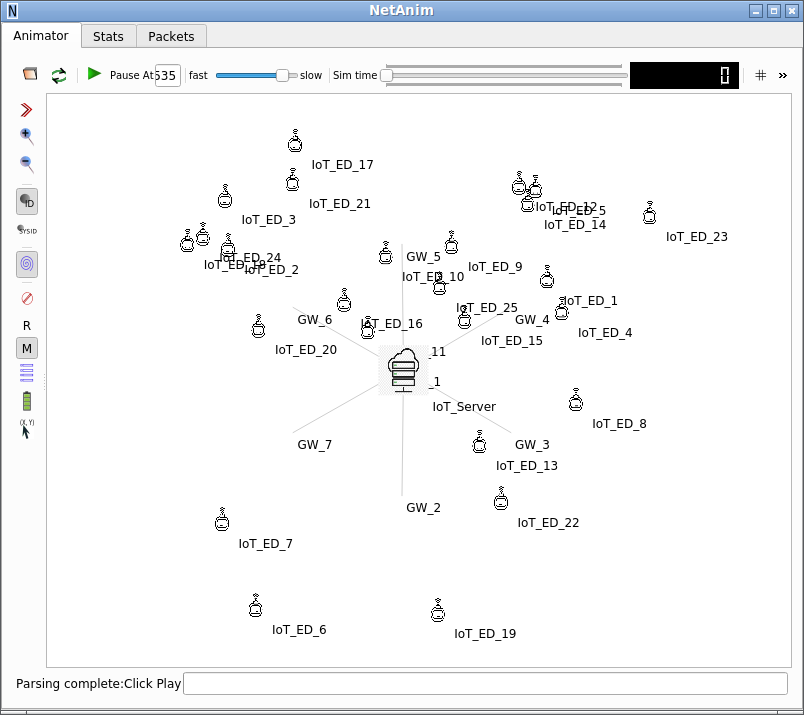
Task: Select the IoT_ED_3 node icon
Action: click(225, 196)
